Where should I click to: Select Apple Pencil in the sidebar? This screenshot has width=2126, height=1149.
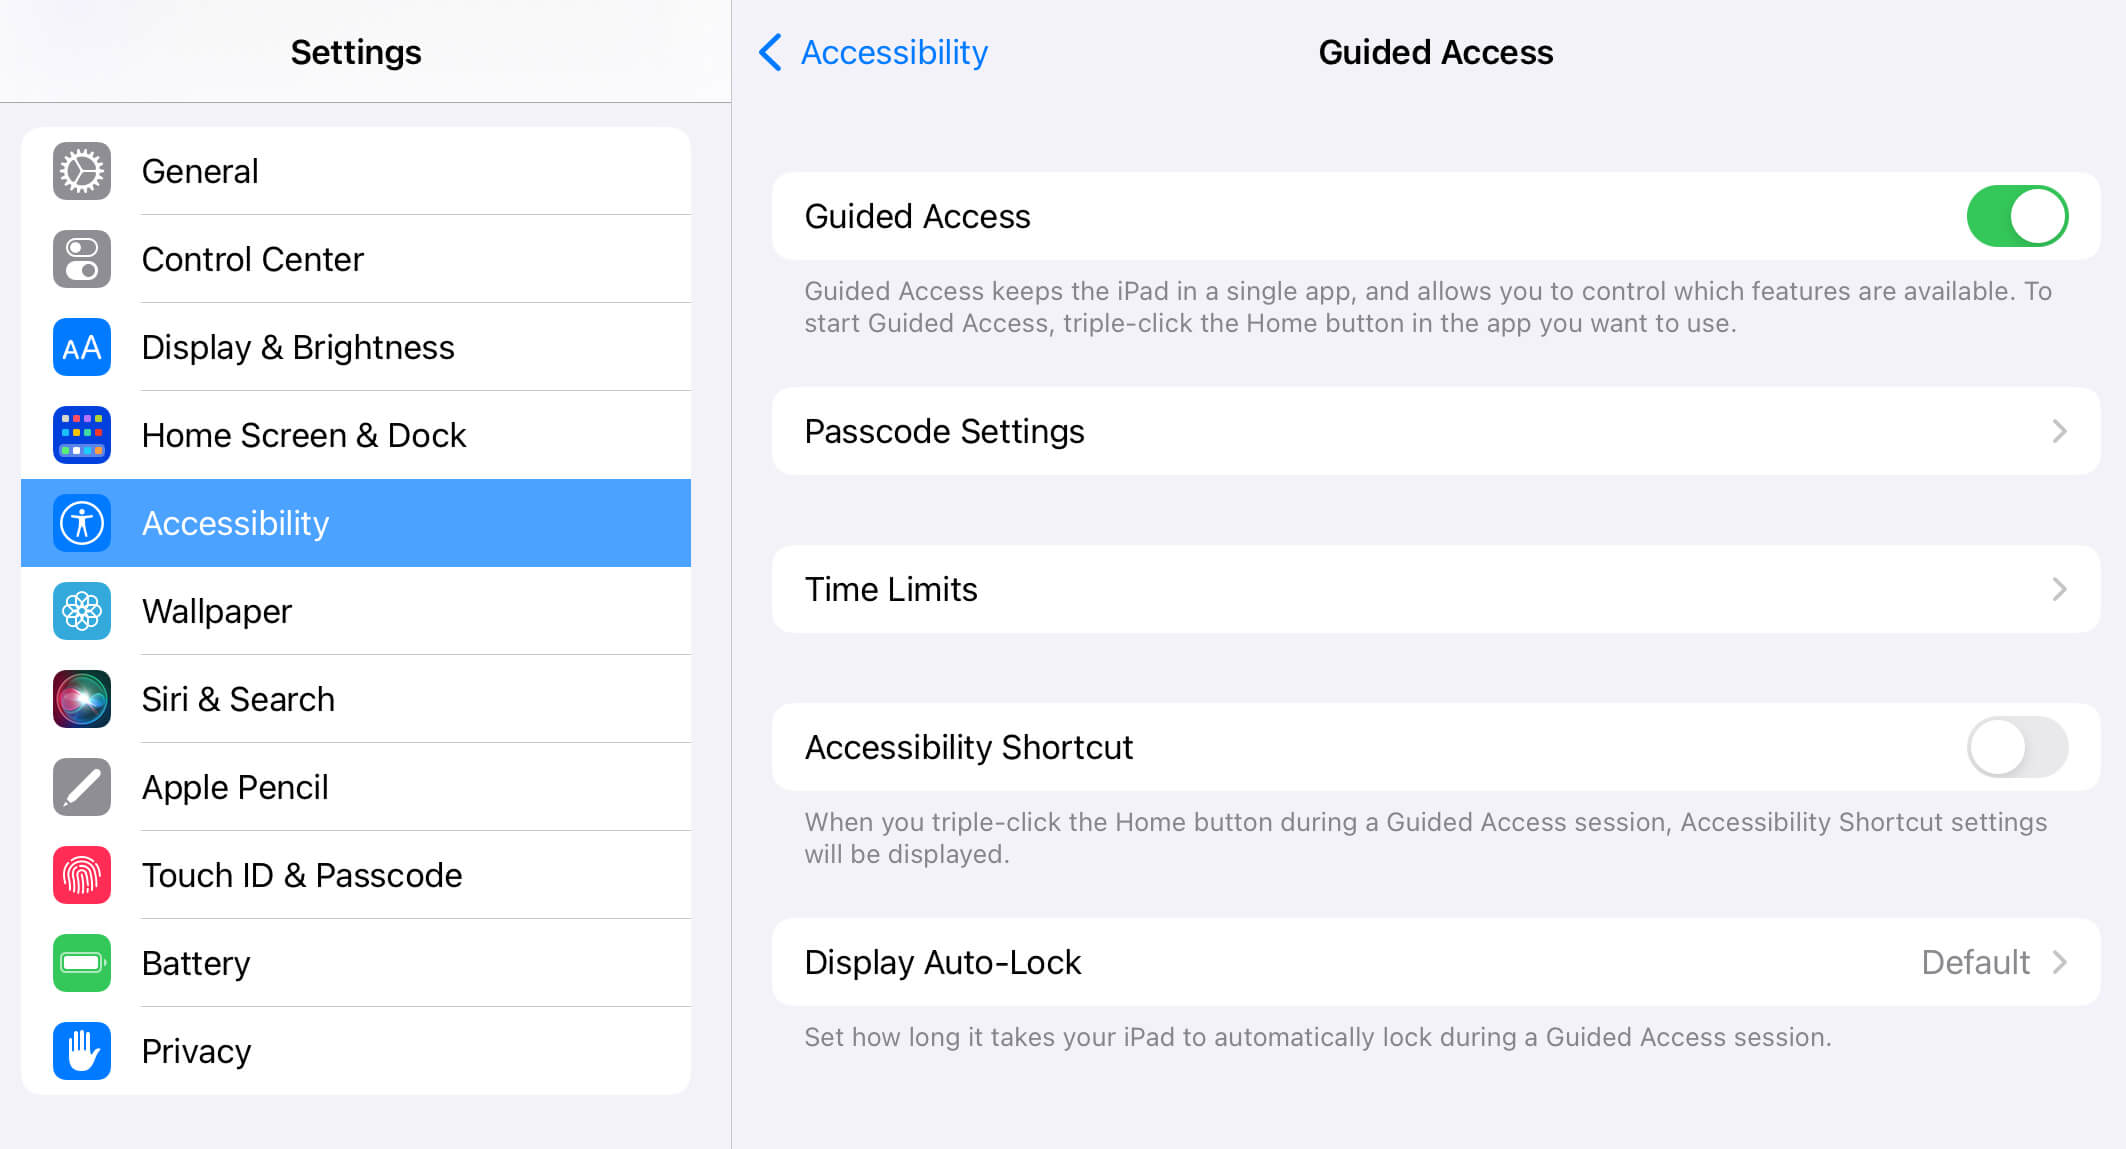coord(236,787)
